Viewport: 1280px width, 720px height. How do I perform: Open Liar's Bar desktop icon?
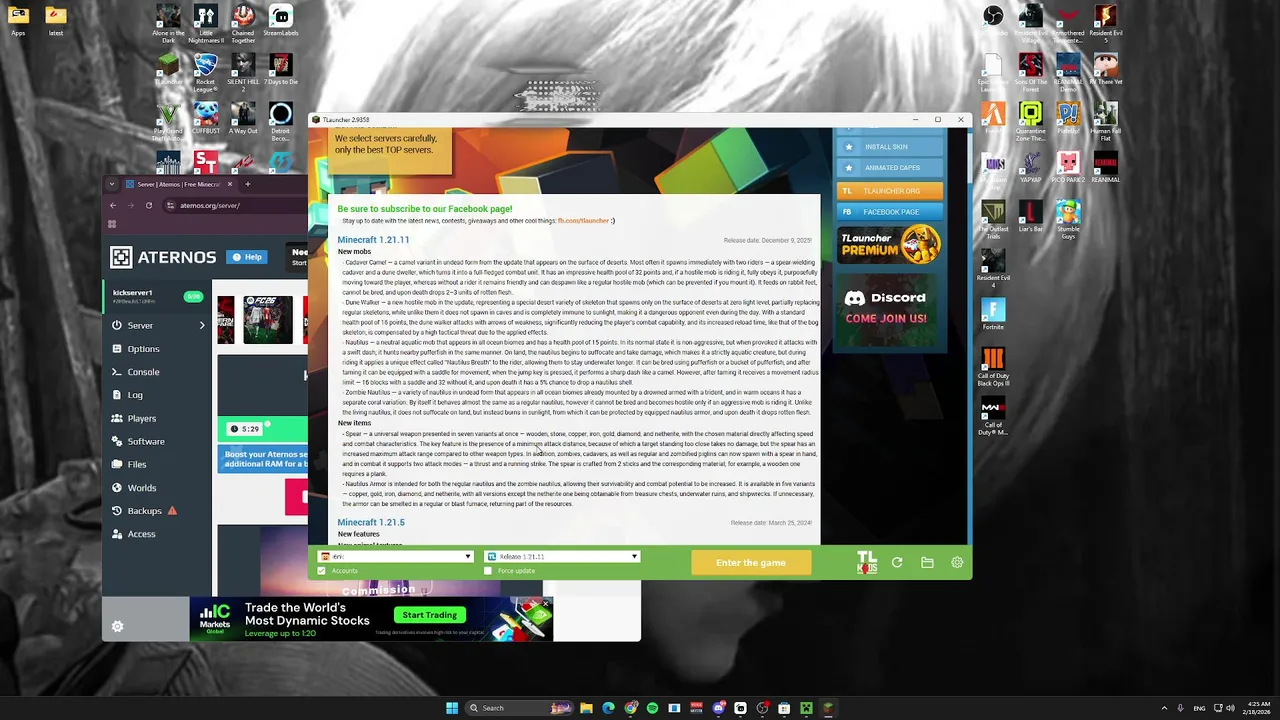(x=1030, y=216)
